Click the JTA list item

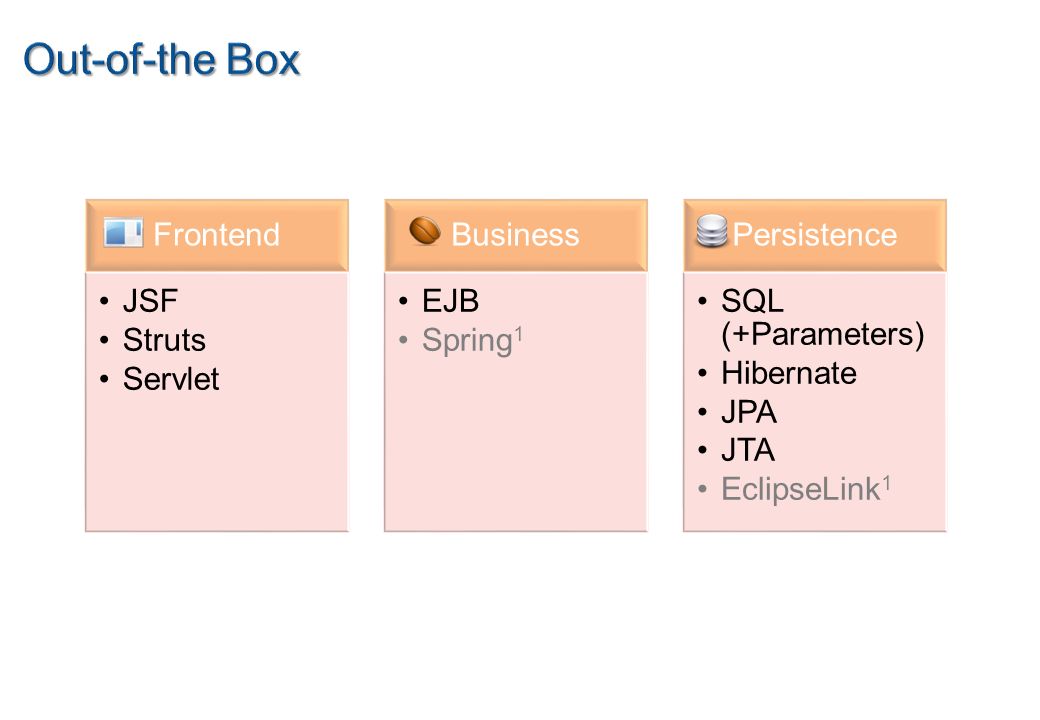[x=748, y=451]
